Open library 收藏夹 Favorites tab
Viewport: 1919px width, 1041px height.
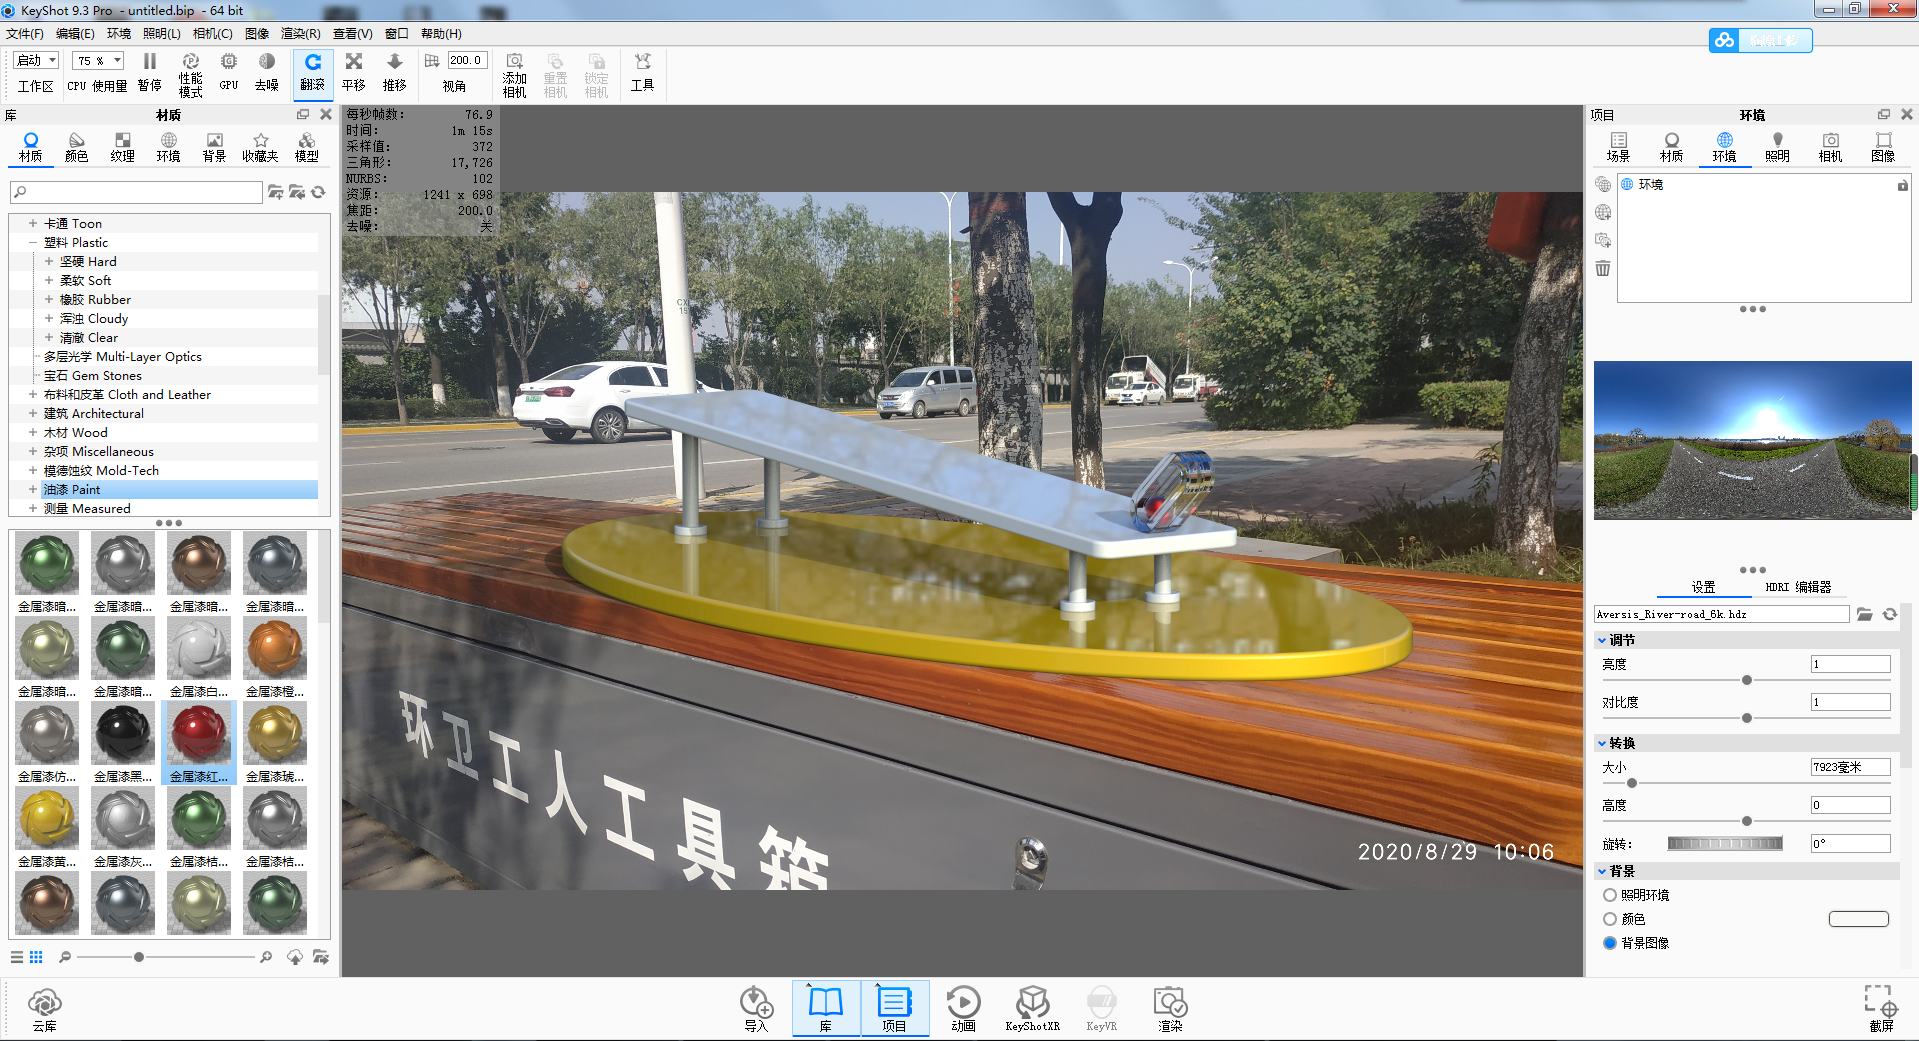coord(260,147)
